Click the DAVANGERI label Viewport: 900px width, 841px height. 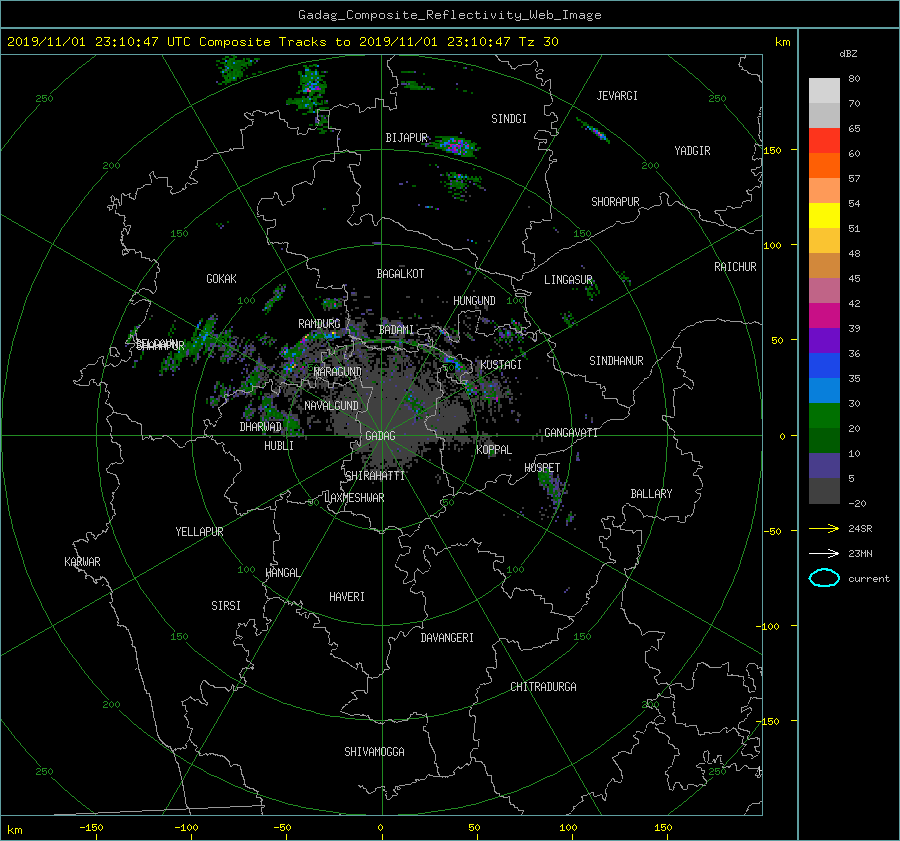click(x=447, y=638)
